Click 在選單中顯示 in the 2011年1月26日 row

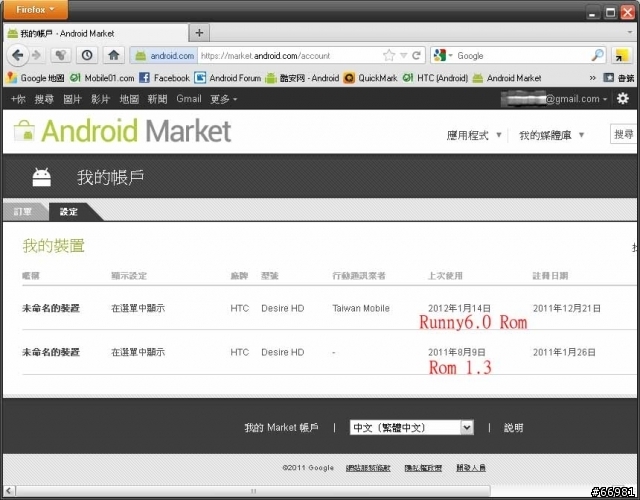click(138, 352)
